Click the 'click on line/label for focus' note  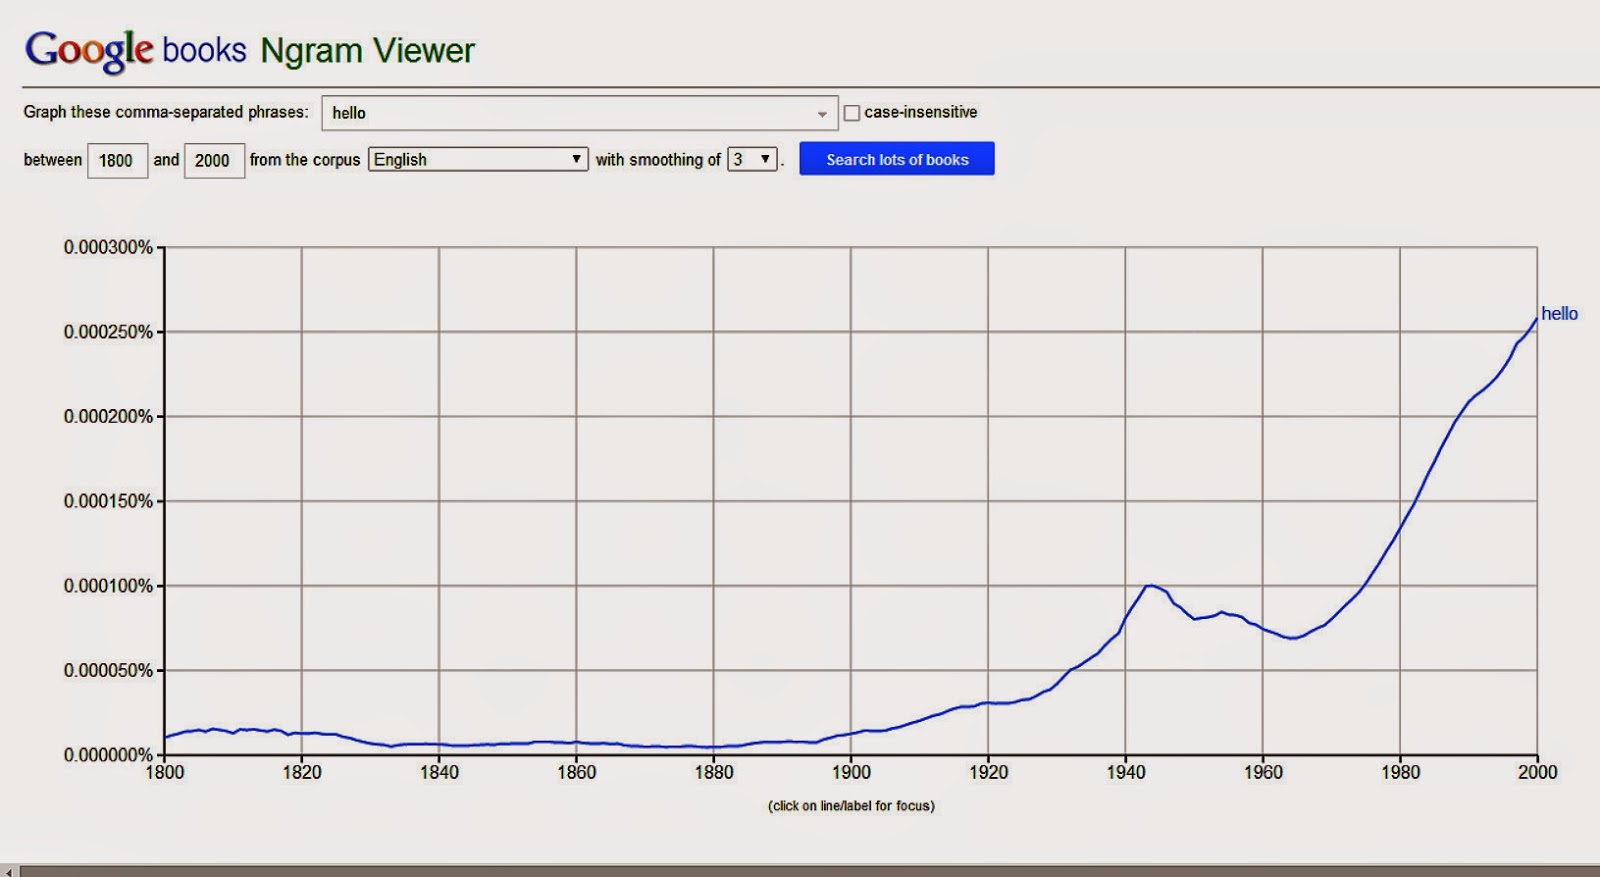[x=851, y=806]
